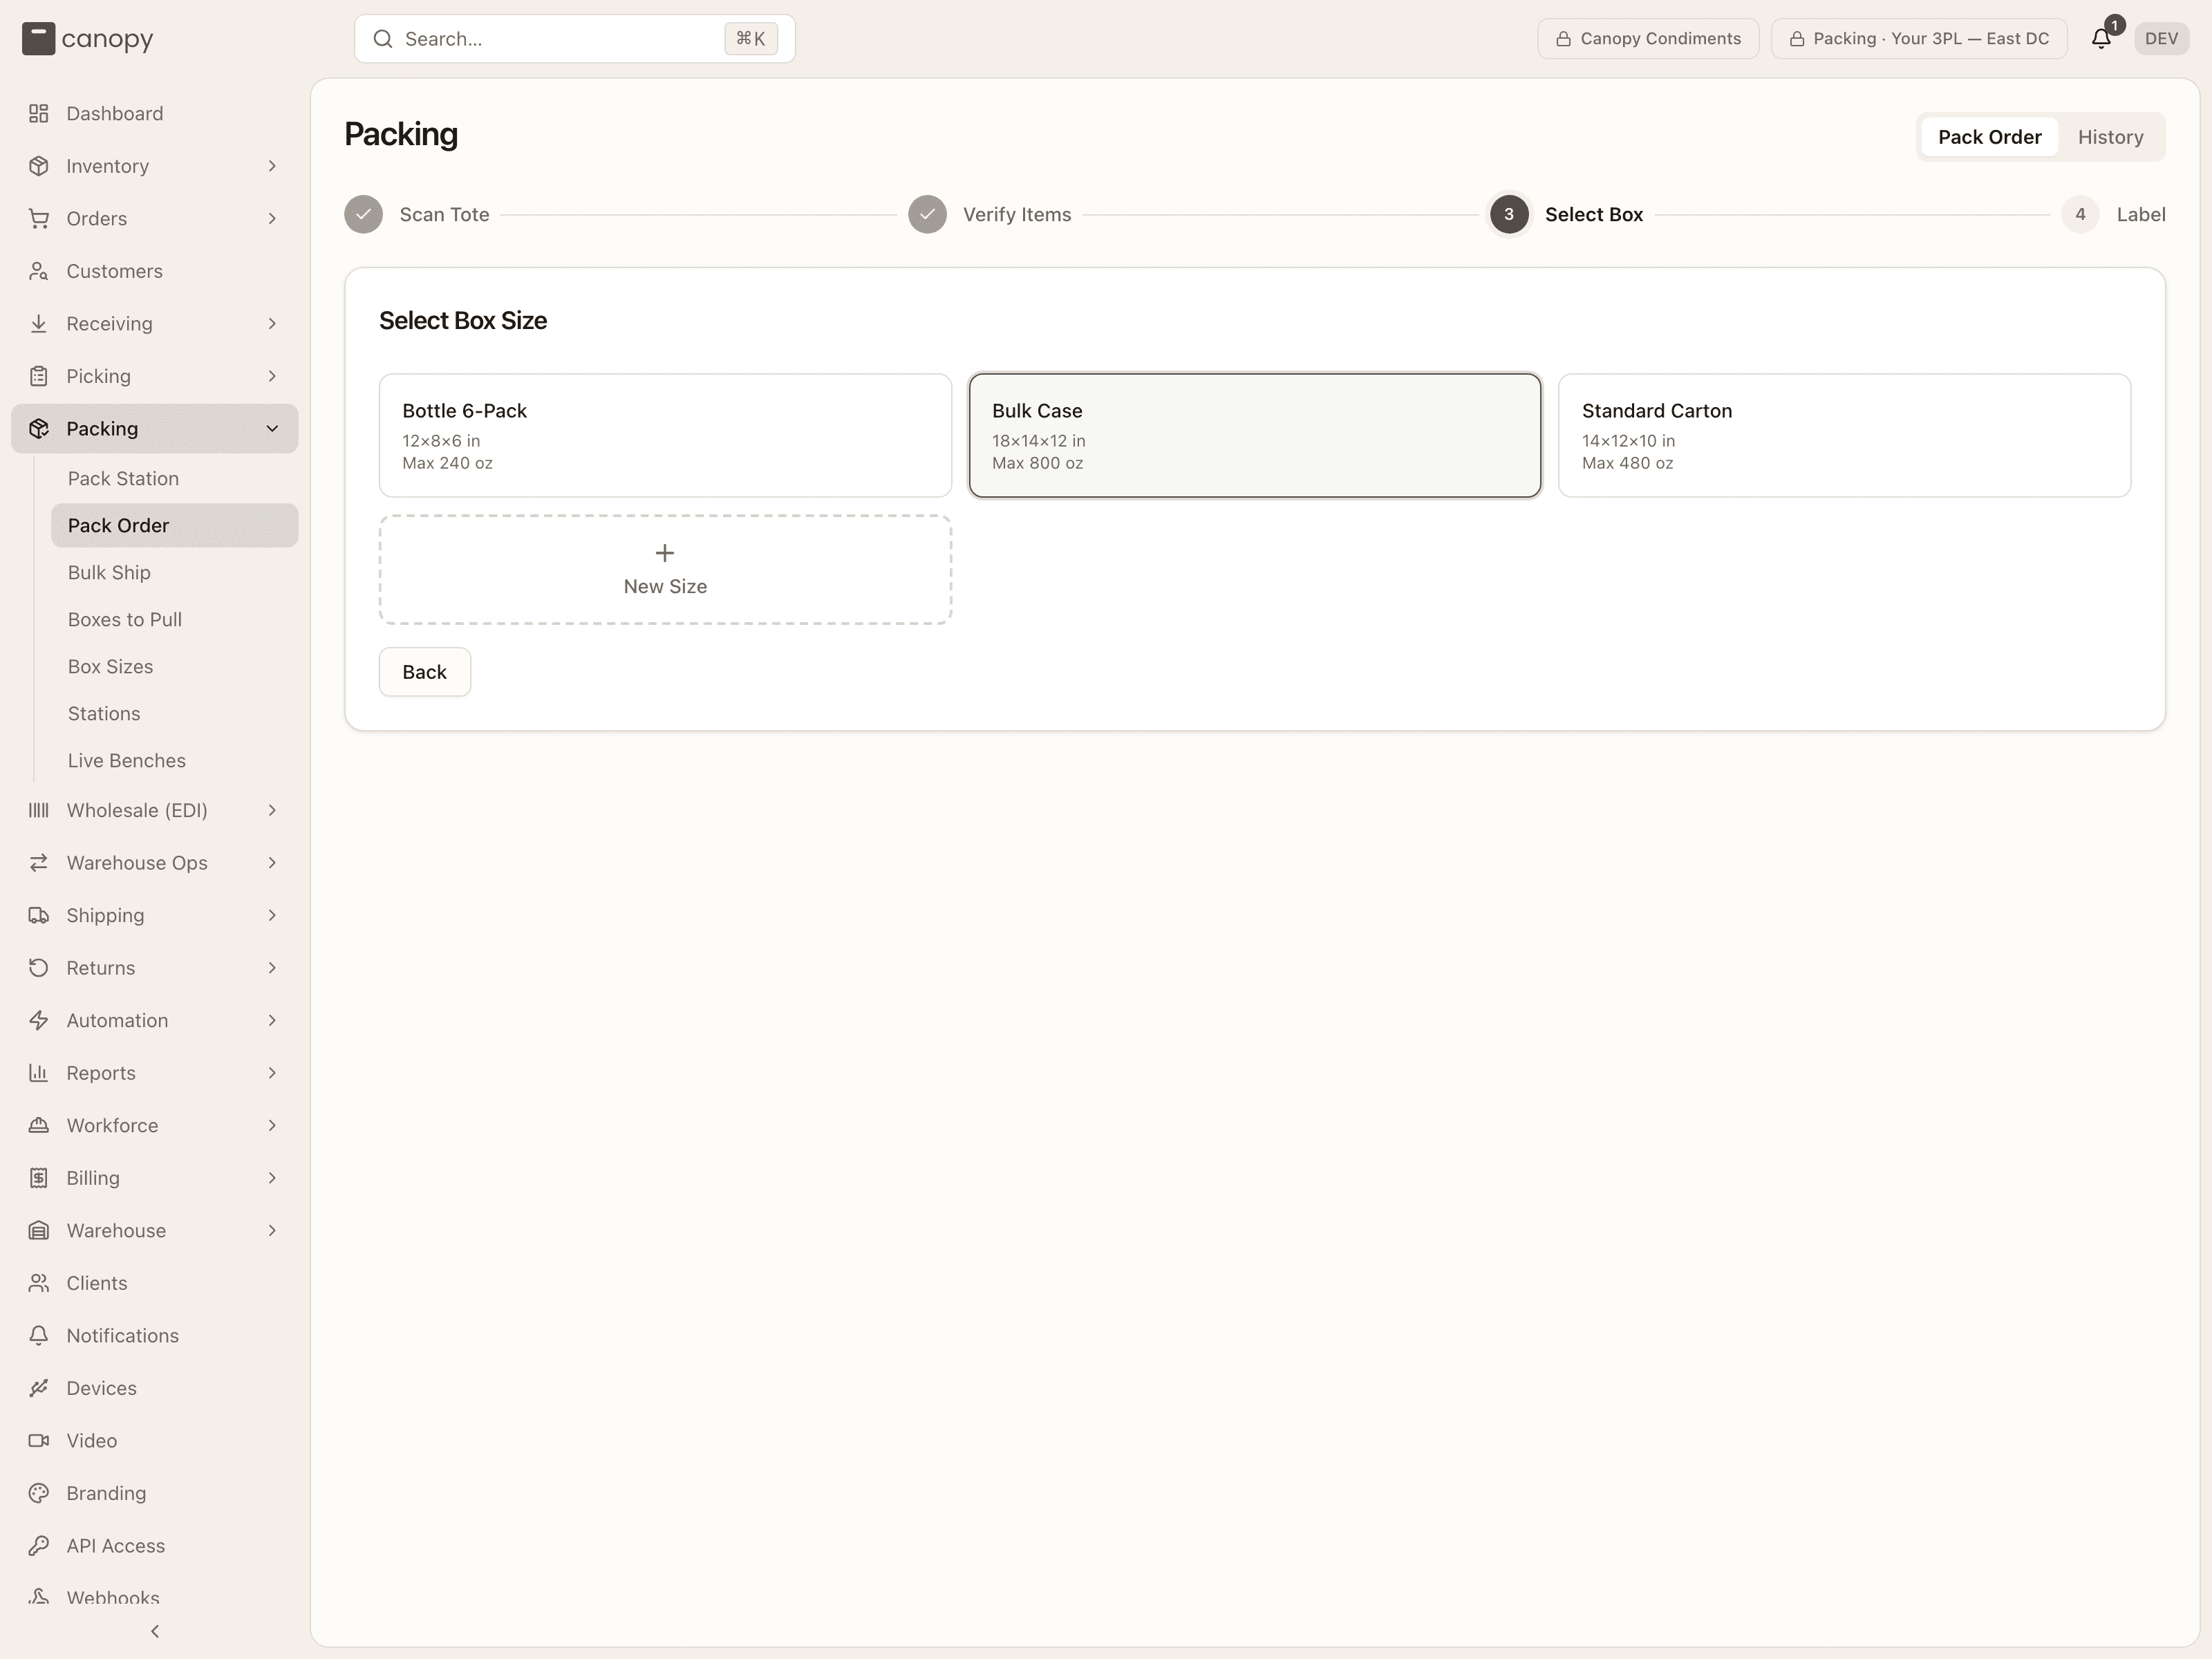Open the DEV user avatar
This screenshot has height=1659, width=2212.
2161,39
